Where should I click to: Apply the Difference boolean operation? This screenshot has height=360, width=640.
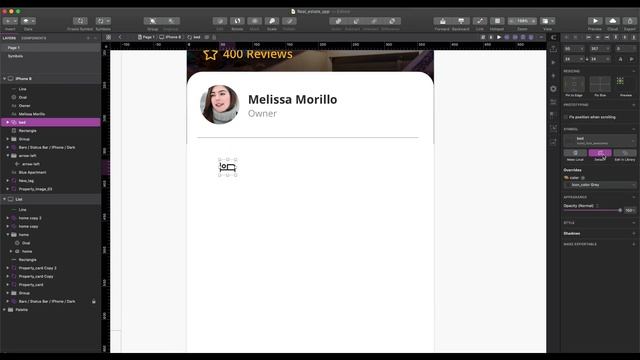click(x=392, y=21)
